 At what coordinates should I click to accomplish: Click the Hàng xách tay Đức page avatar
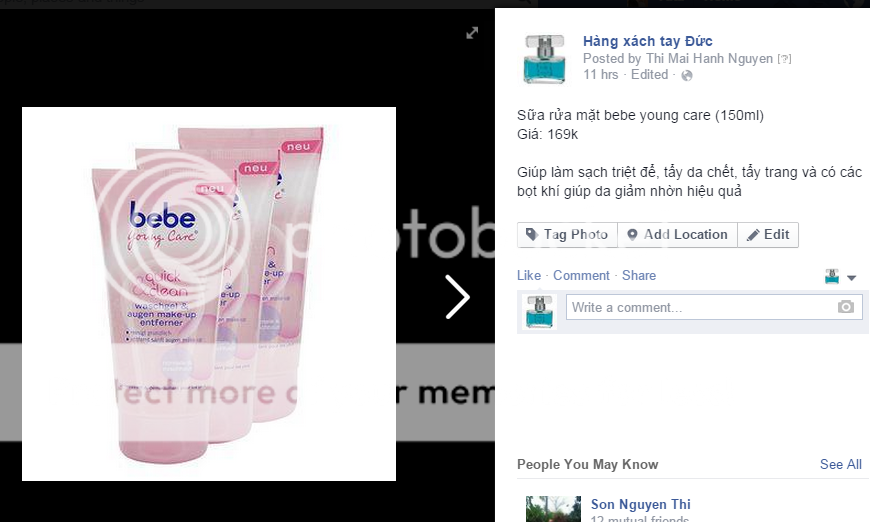(543, 58)
